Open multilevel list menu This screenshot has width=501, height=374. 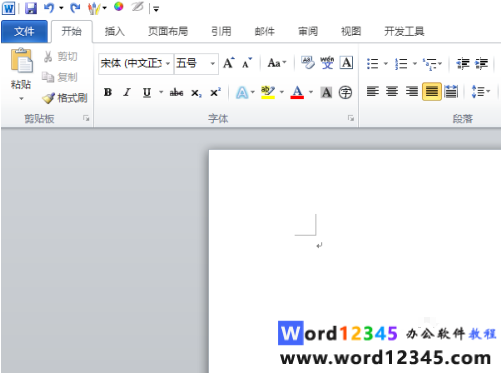point(432,63)
